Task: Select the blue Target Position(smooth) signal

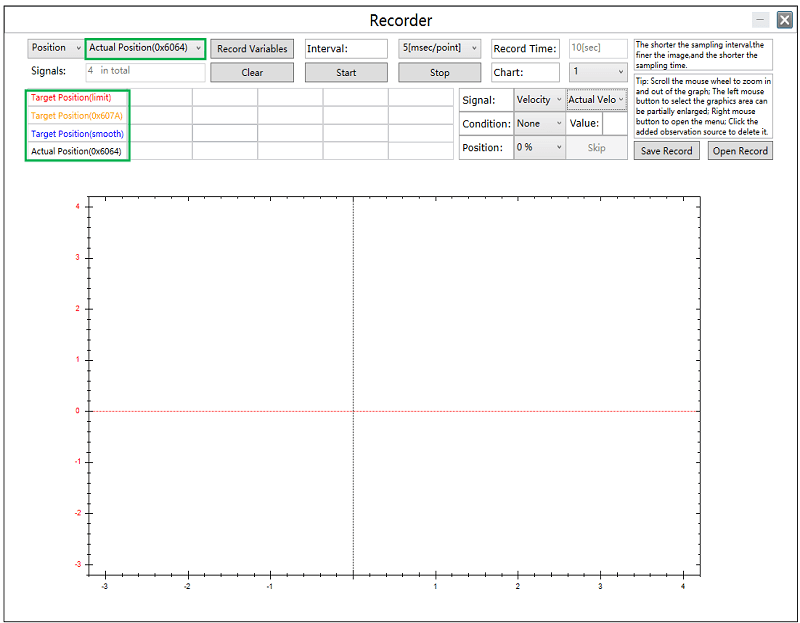Action: [x=77, y=134]
